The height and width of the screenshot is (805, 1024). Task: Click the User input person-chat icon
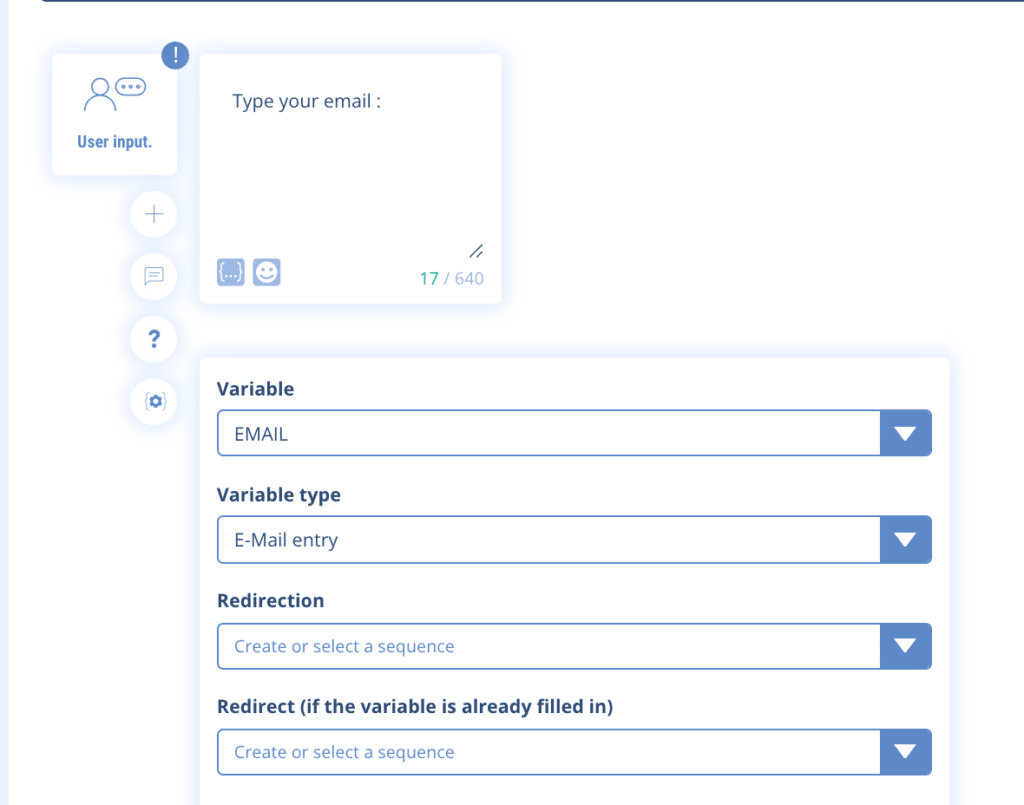tap(115, 93)
